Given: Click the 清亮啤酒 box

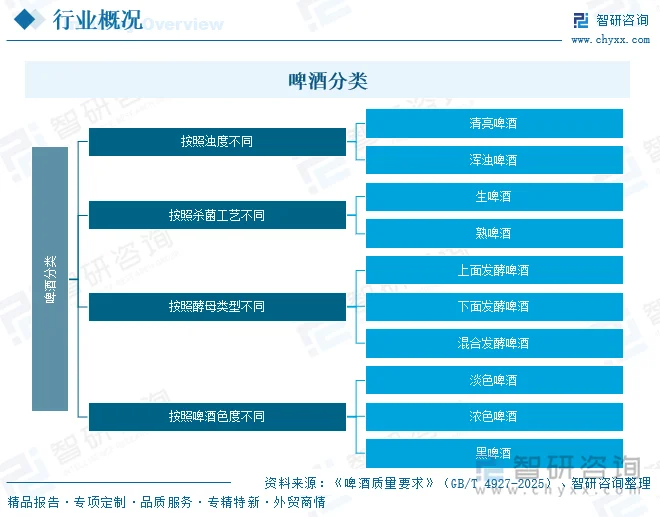Looking at the screenshot, I should click(x=494, y=123).
